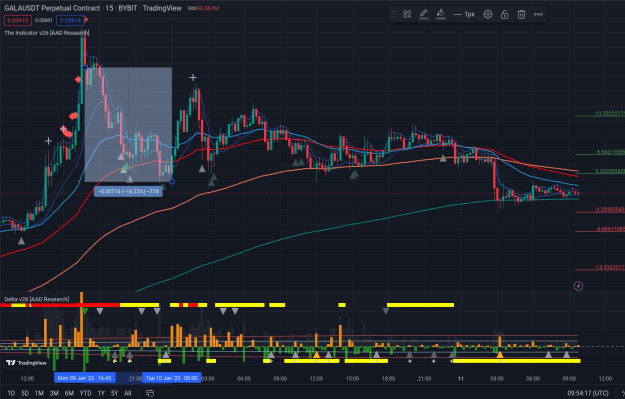Click the buy price 0.03914 button
Screen dimensions: 625x399
tap(71, 20)
